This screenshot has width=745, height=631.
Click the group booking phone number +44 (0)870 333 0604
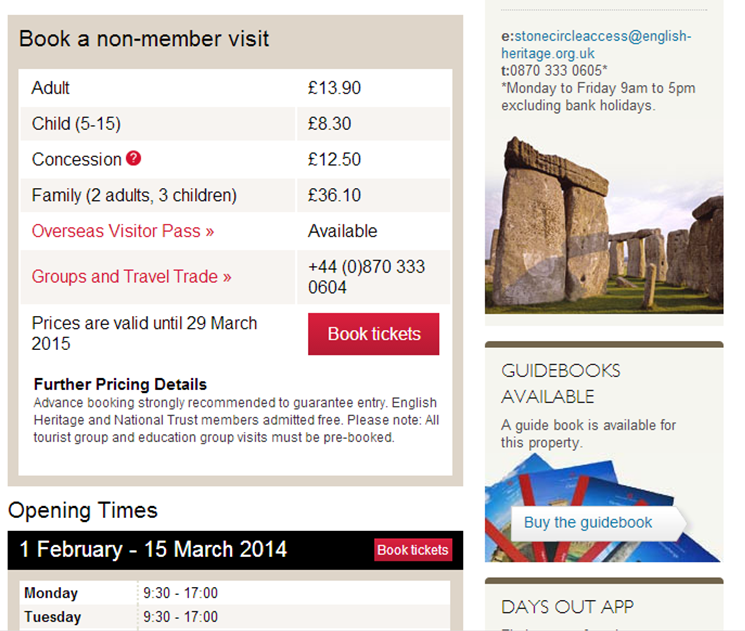tap(366, 277)
